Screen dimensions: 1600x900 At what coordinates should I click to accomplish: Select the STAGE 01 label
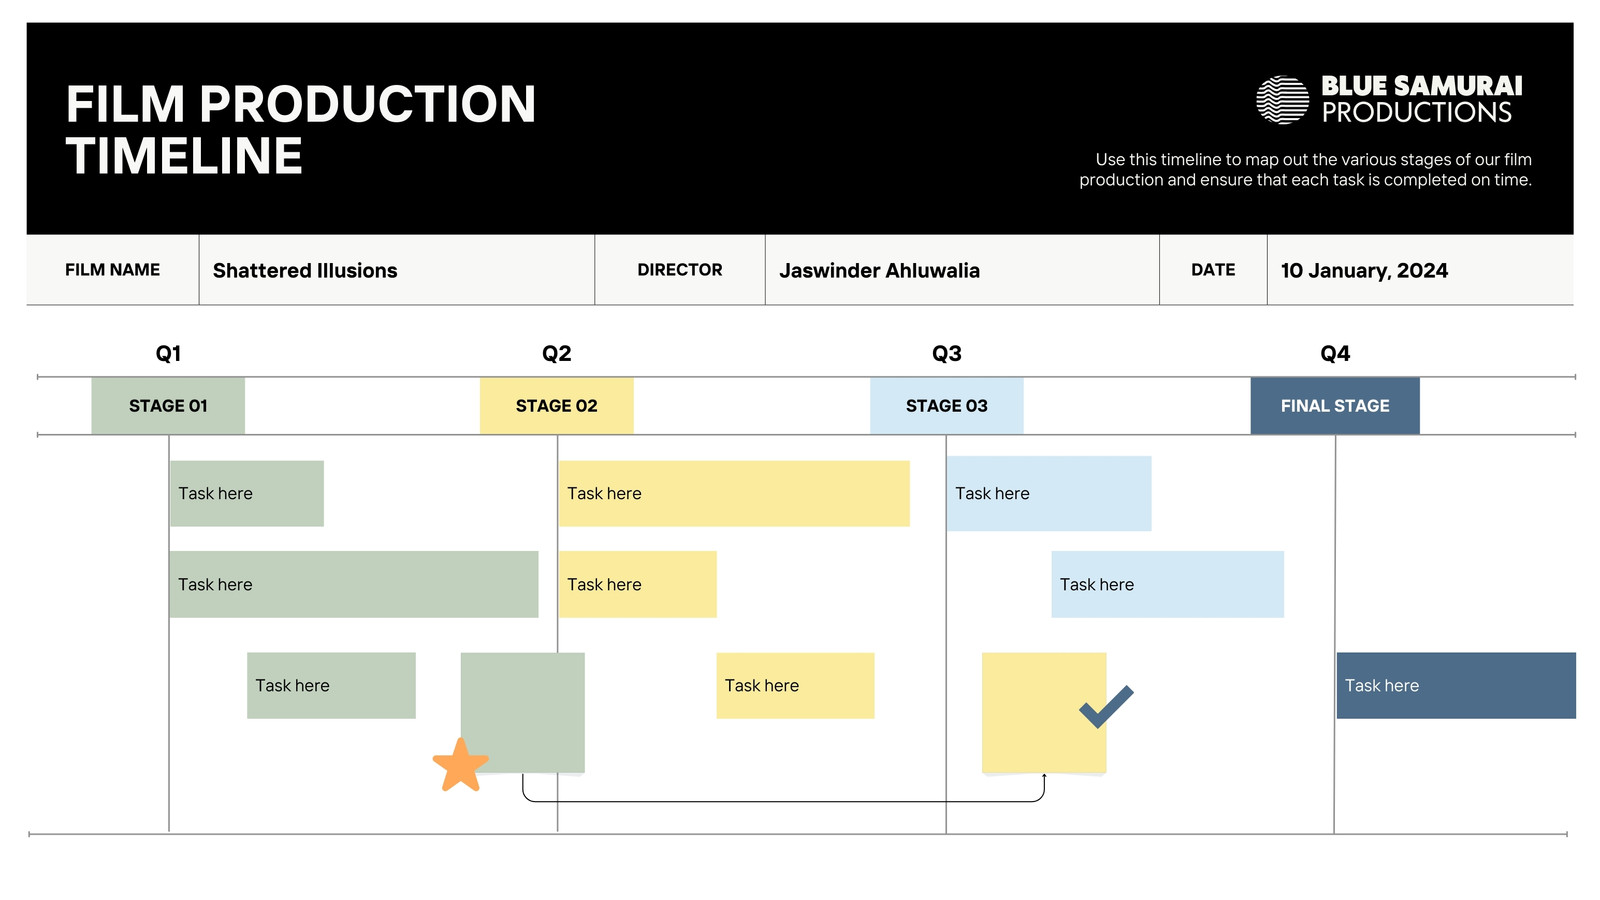pyautogui.click(x=168, y=406)
